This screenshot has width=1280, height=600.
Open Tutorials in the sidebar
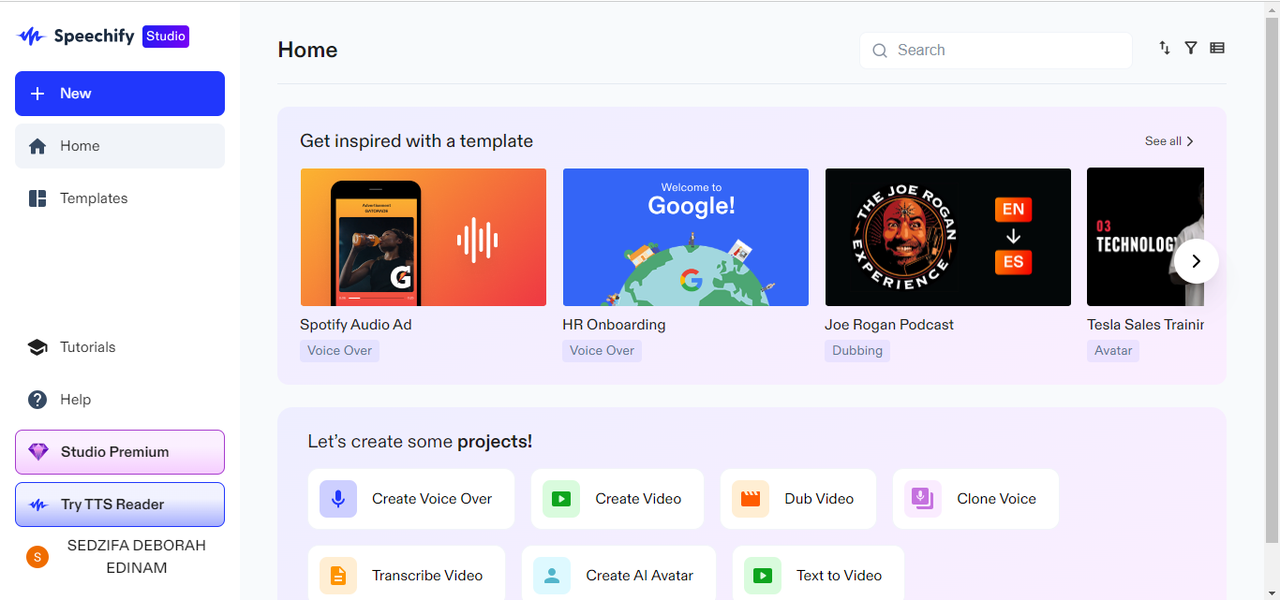(x=120, y=347)
